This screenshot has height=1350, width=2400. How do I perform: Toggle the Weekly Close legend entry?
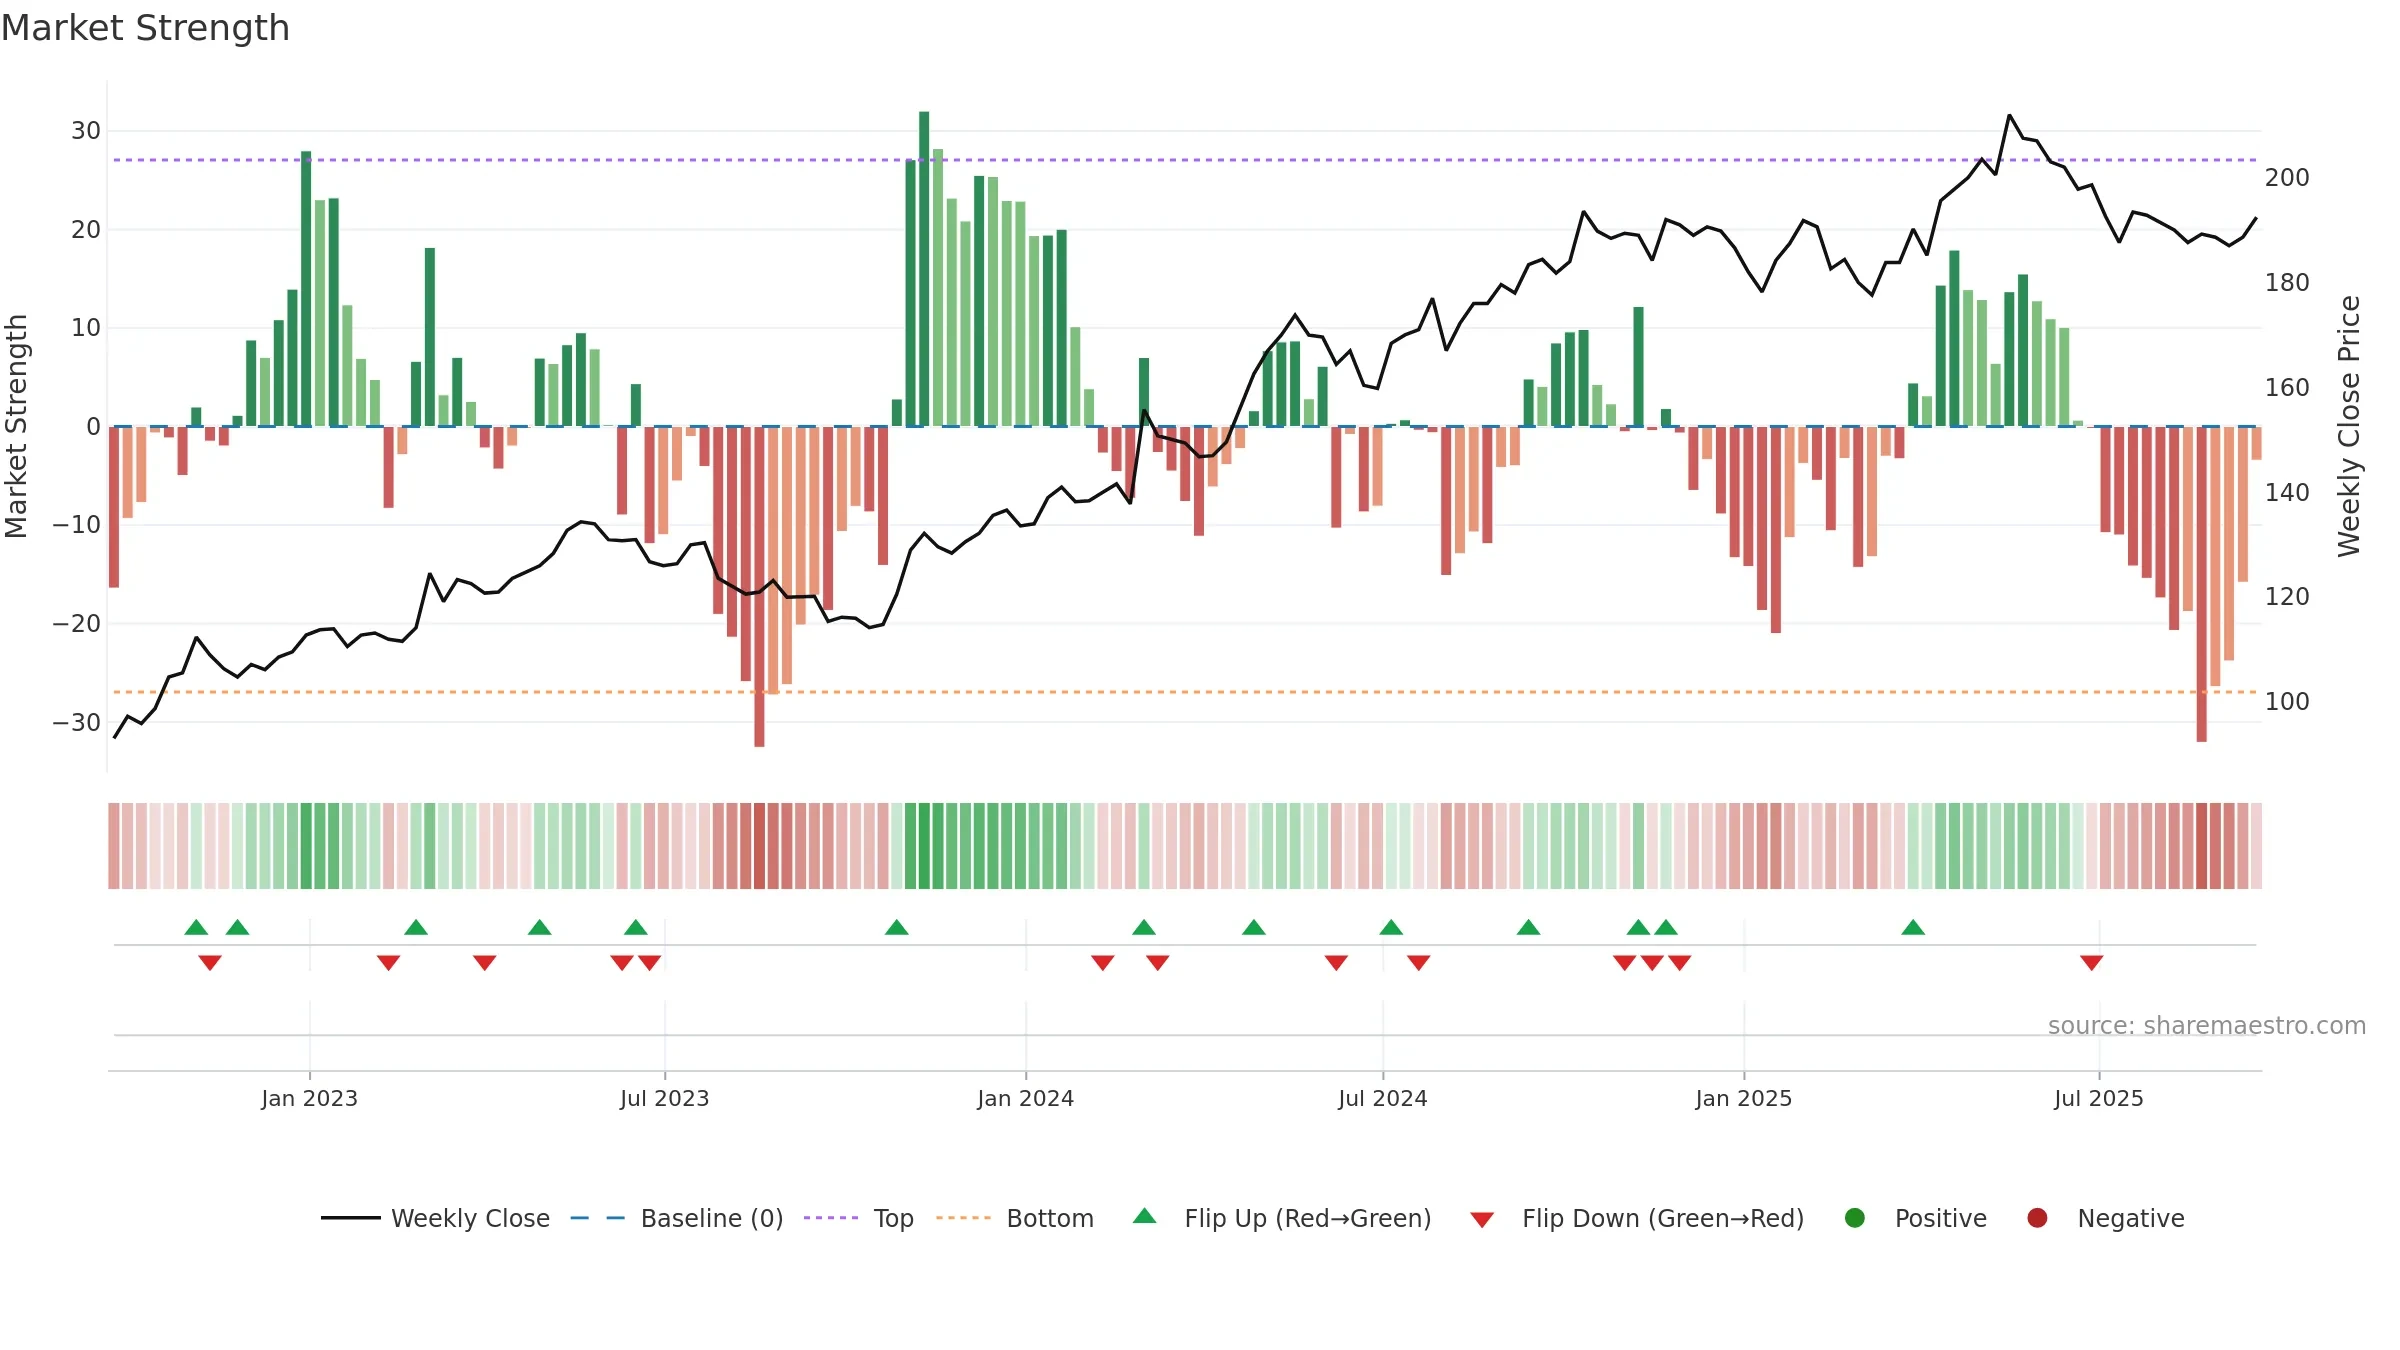[x=435, y=1218]
